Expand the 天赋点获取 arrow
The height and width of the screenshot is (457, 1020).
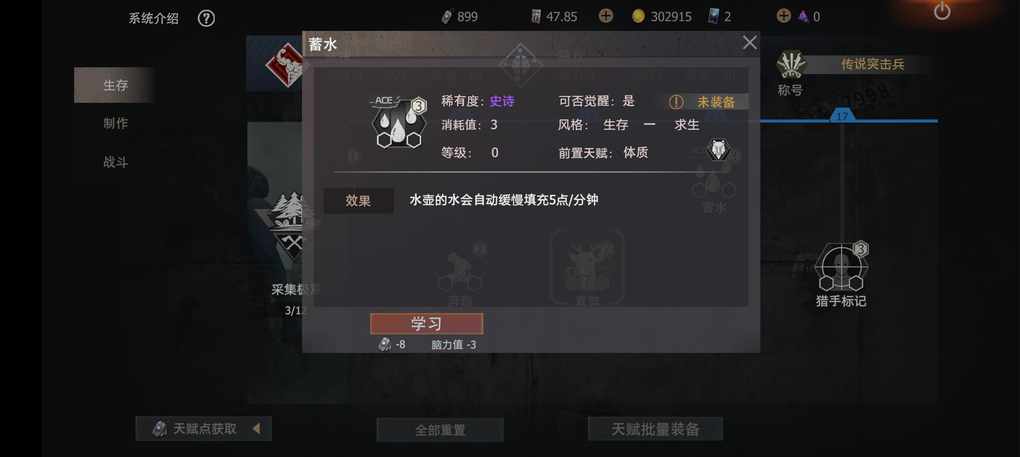pyautogui.click(x=257, y=428)
